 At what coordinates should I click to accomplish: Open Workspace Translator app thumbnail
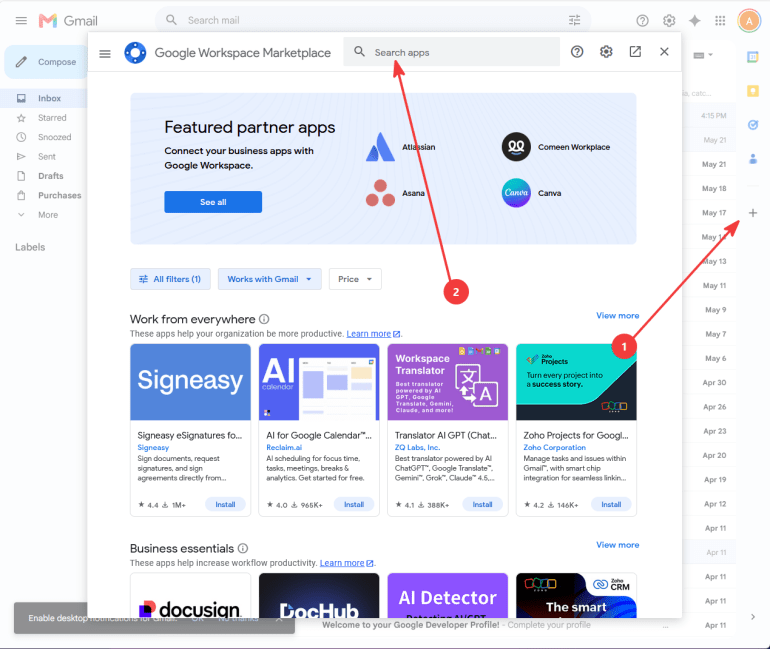(x=447, y=382)
